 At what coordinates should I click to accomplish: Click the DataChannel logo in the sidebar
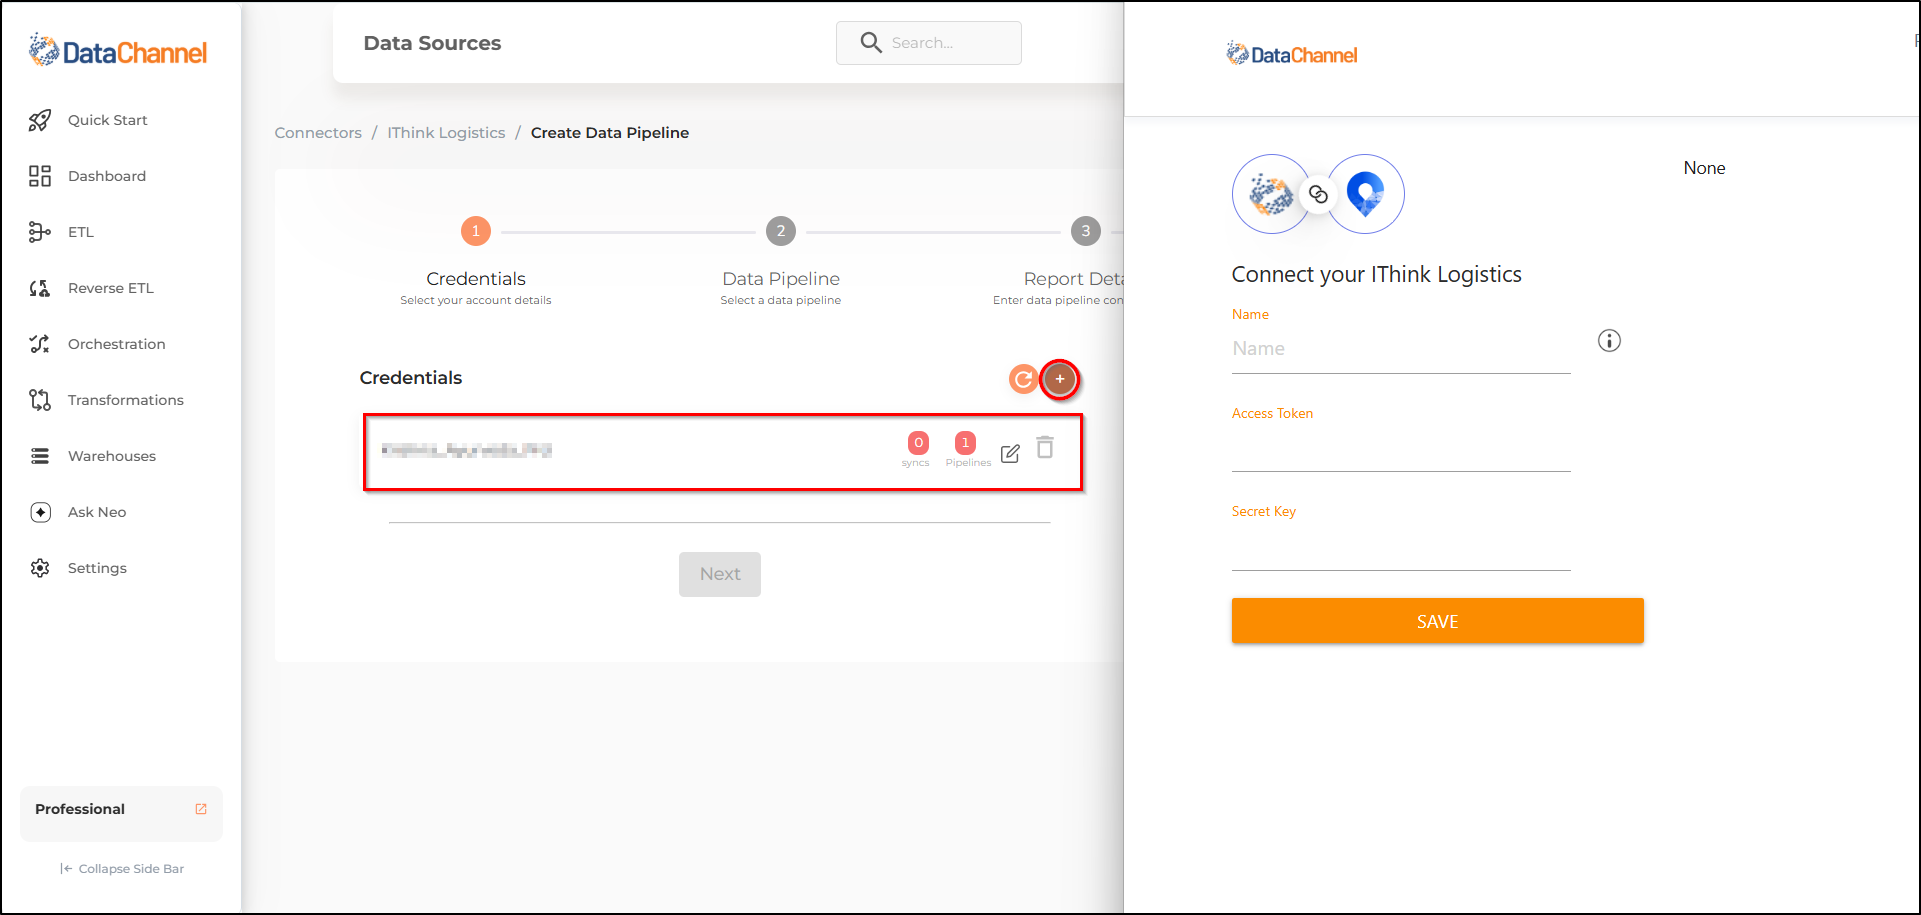coord(118,50)
